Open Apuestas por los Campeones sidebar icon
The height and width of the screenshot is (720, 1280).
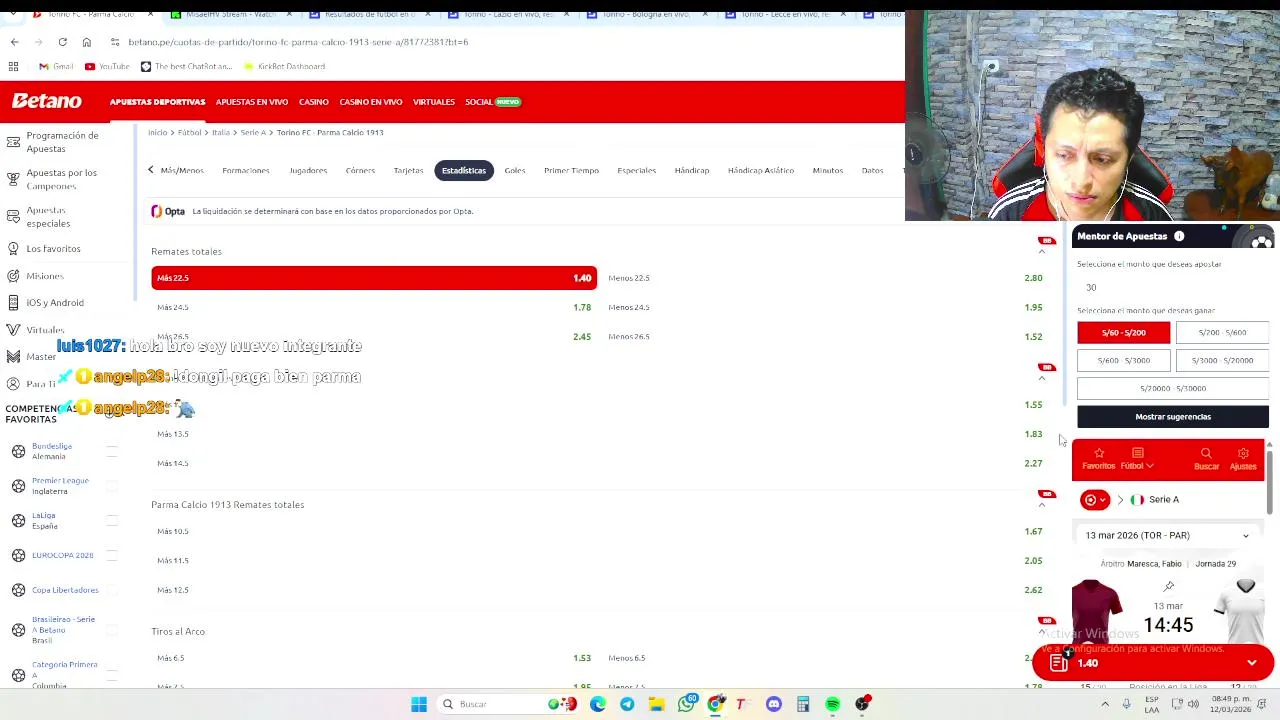[13, 178]
